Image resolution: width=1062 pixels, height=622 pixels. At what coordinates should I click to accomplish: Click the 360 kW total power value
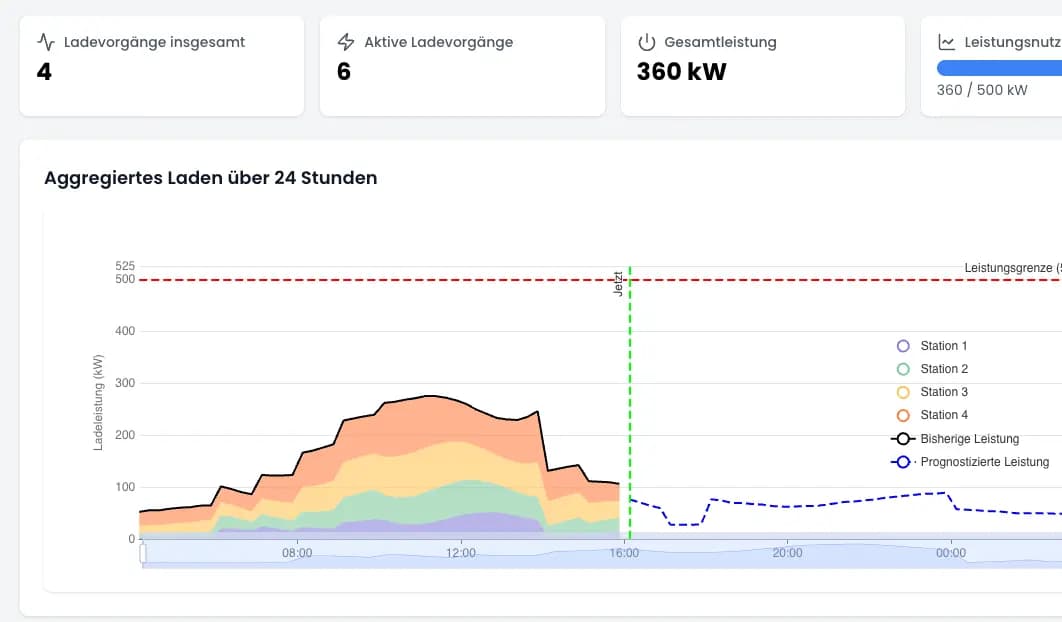pyautogui.click(x=681, y=72)
